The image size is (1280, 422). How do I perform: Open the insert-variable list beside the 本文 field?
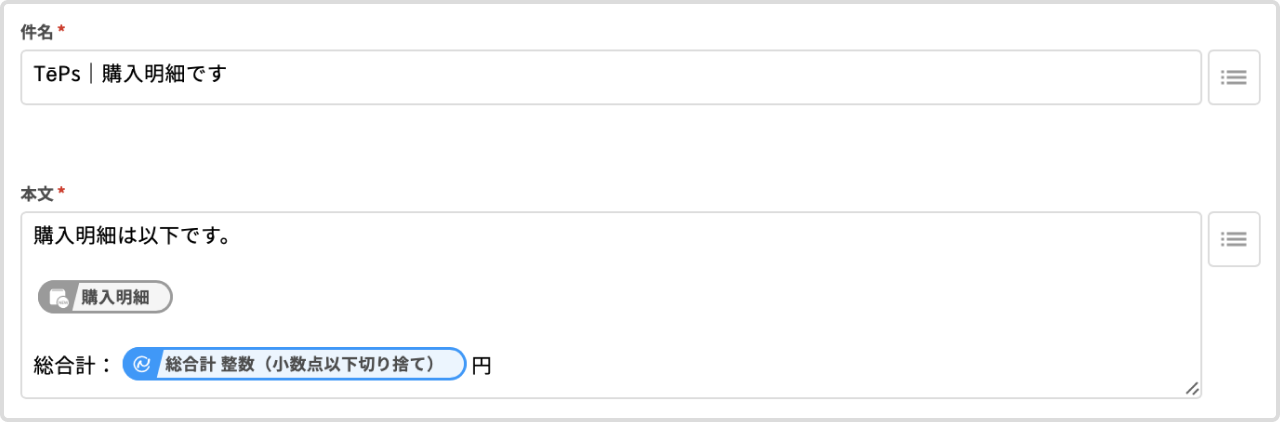[1233, 239]
